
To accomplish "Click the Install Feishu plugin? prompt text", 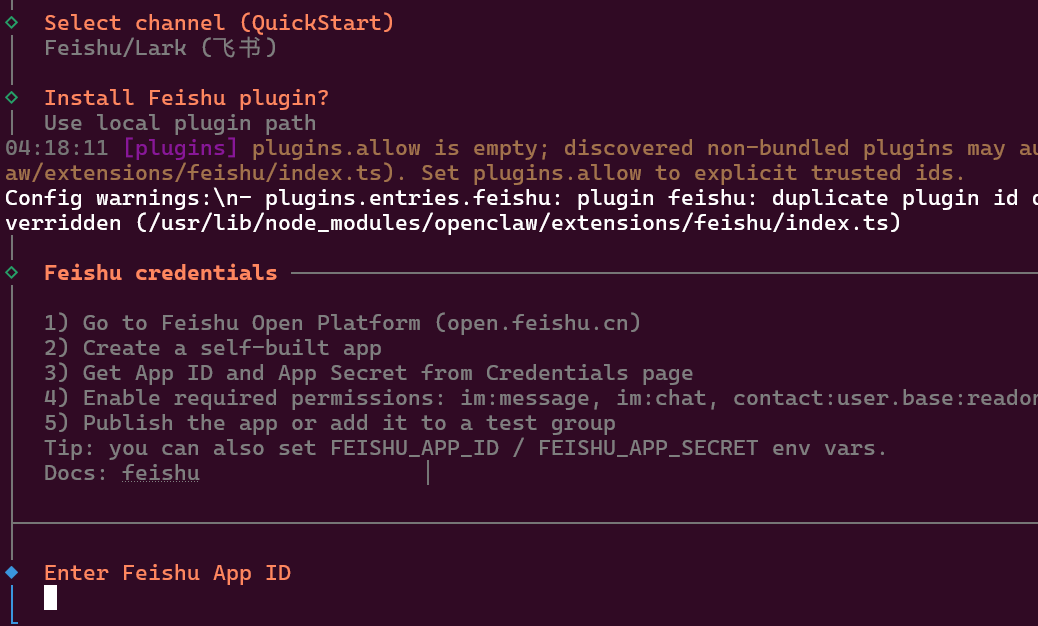I will 186,98.
